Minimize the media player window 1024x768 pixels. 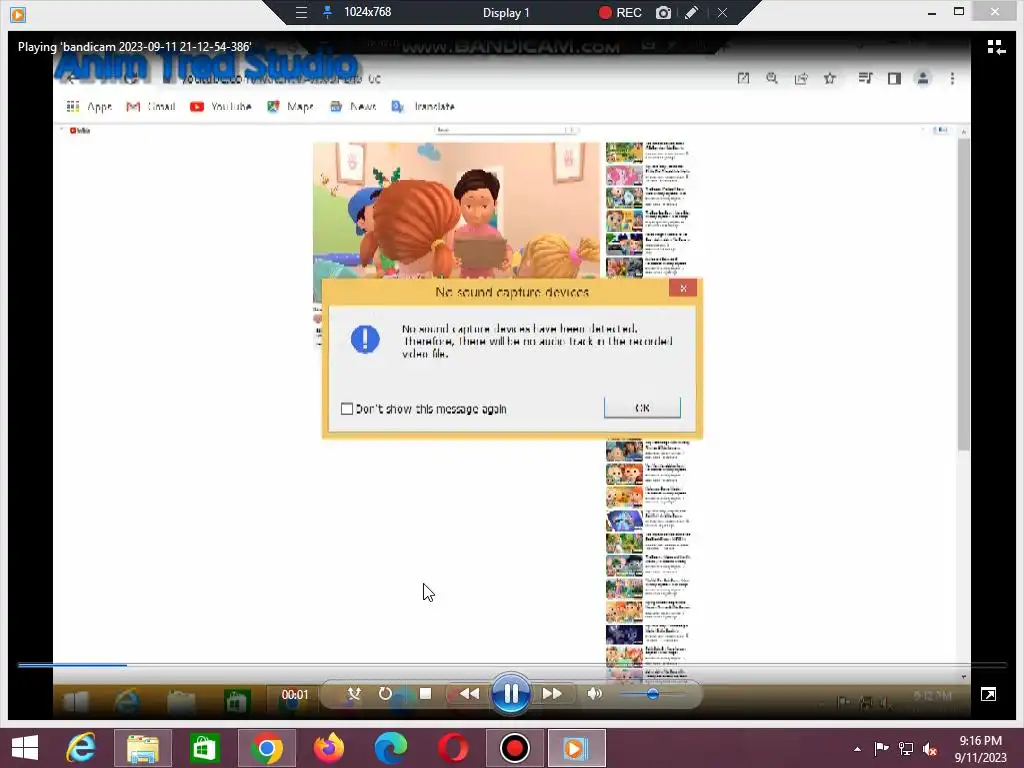pos(932,12)
